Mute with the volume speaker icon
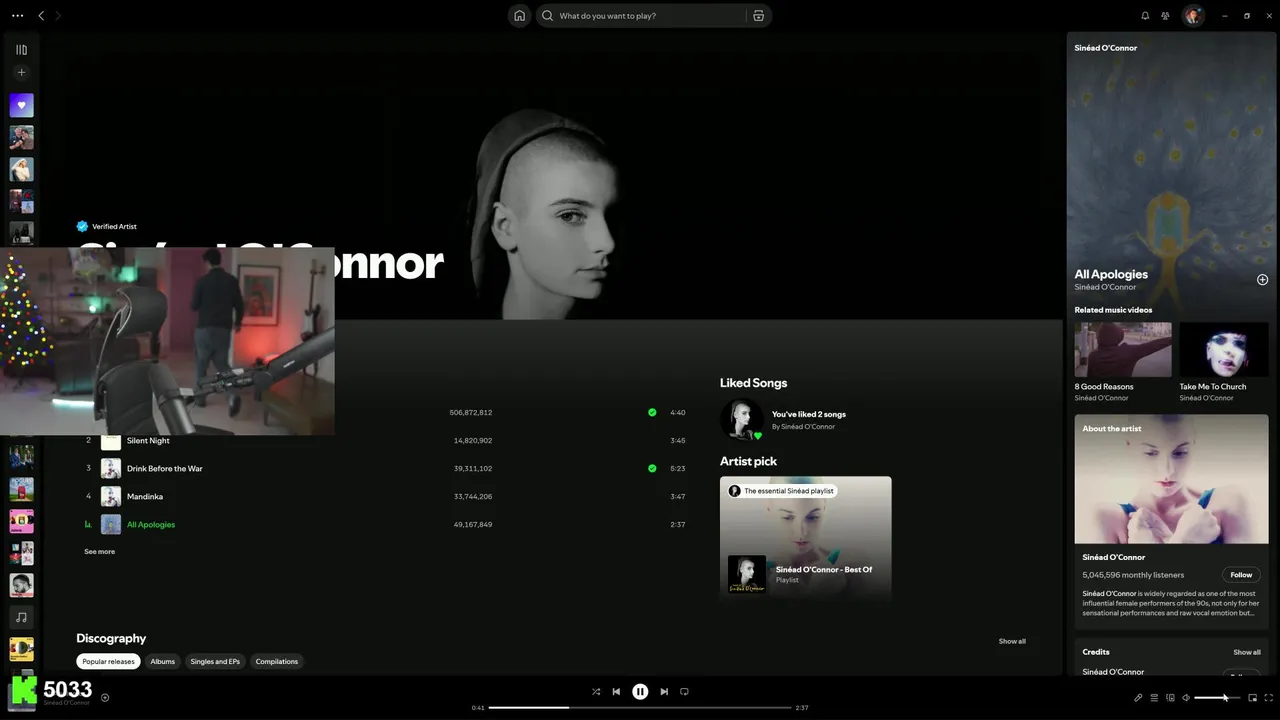 [x=1186, y=697]
